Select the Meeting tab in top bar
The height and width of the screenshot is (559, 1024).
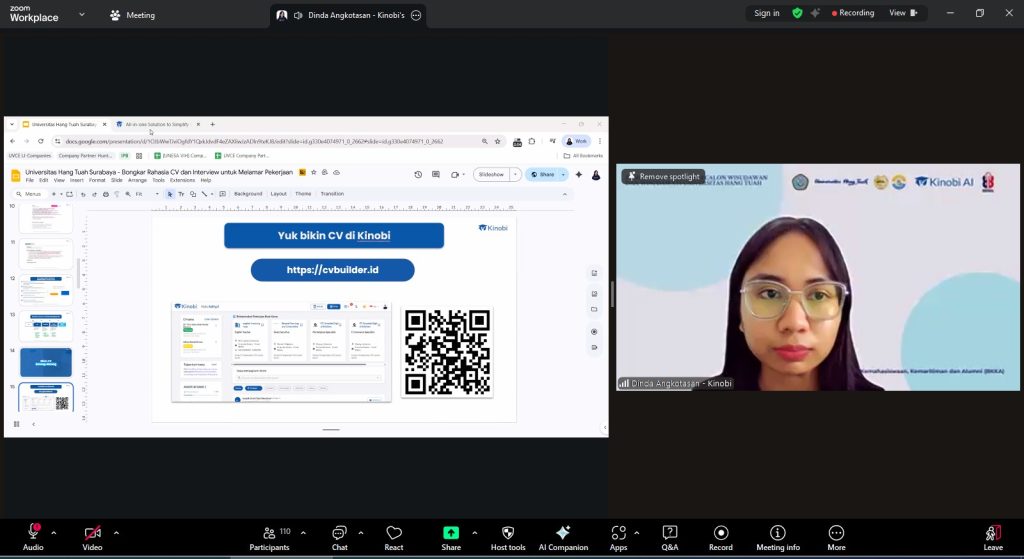[x=132, y=15]
